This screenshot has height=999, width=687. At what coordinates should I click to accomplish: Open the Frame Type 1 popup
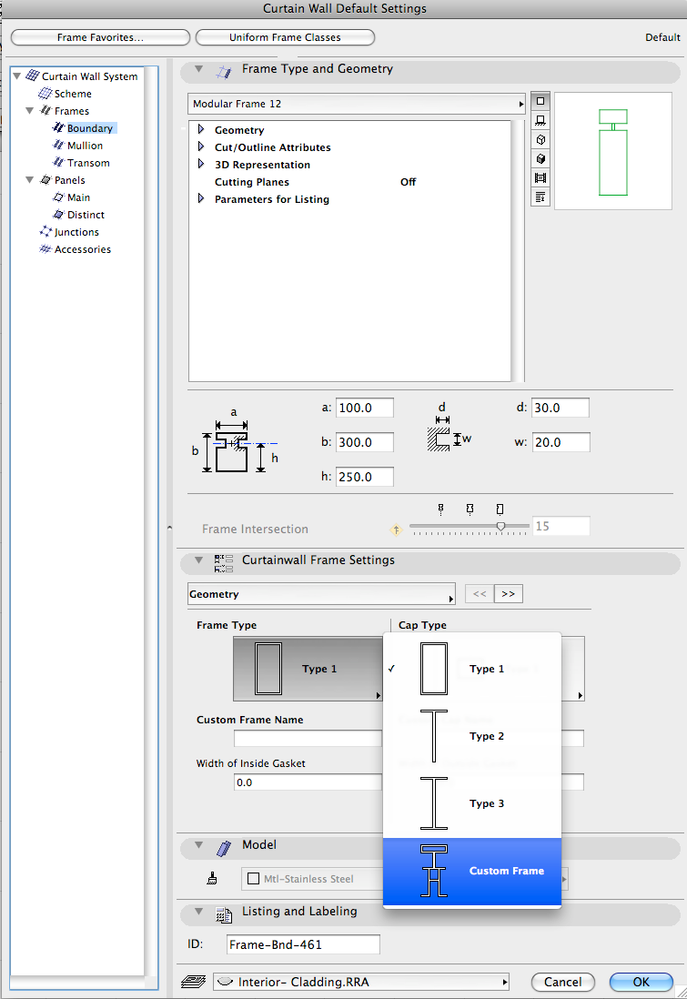[x=308, y=669]
